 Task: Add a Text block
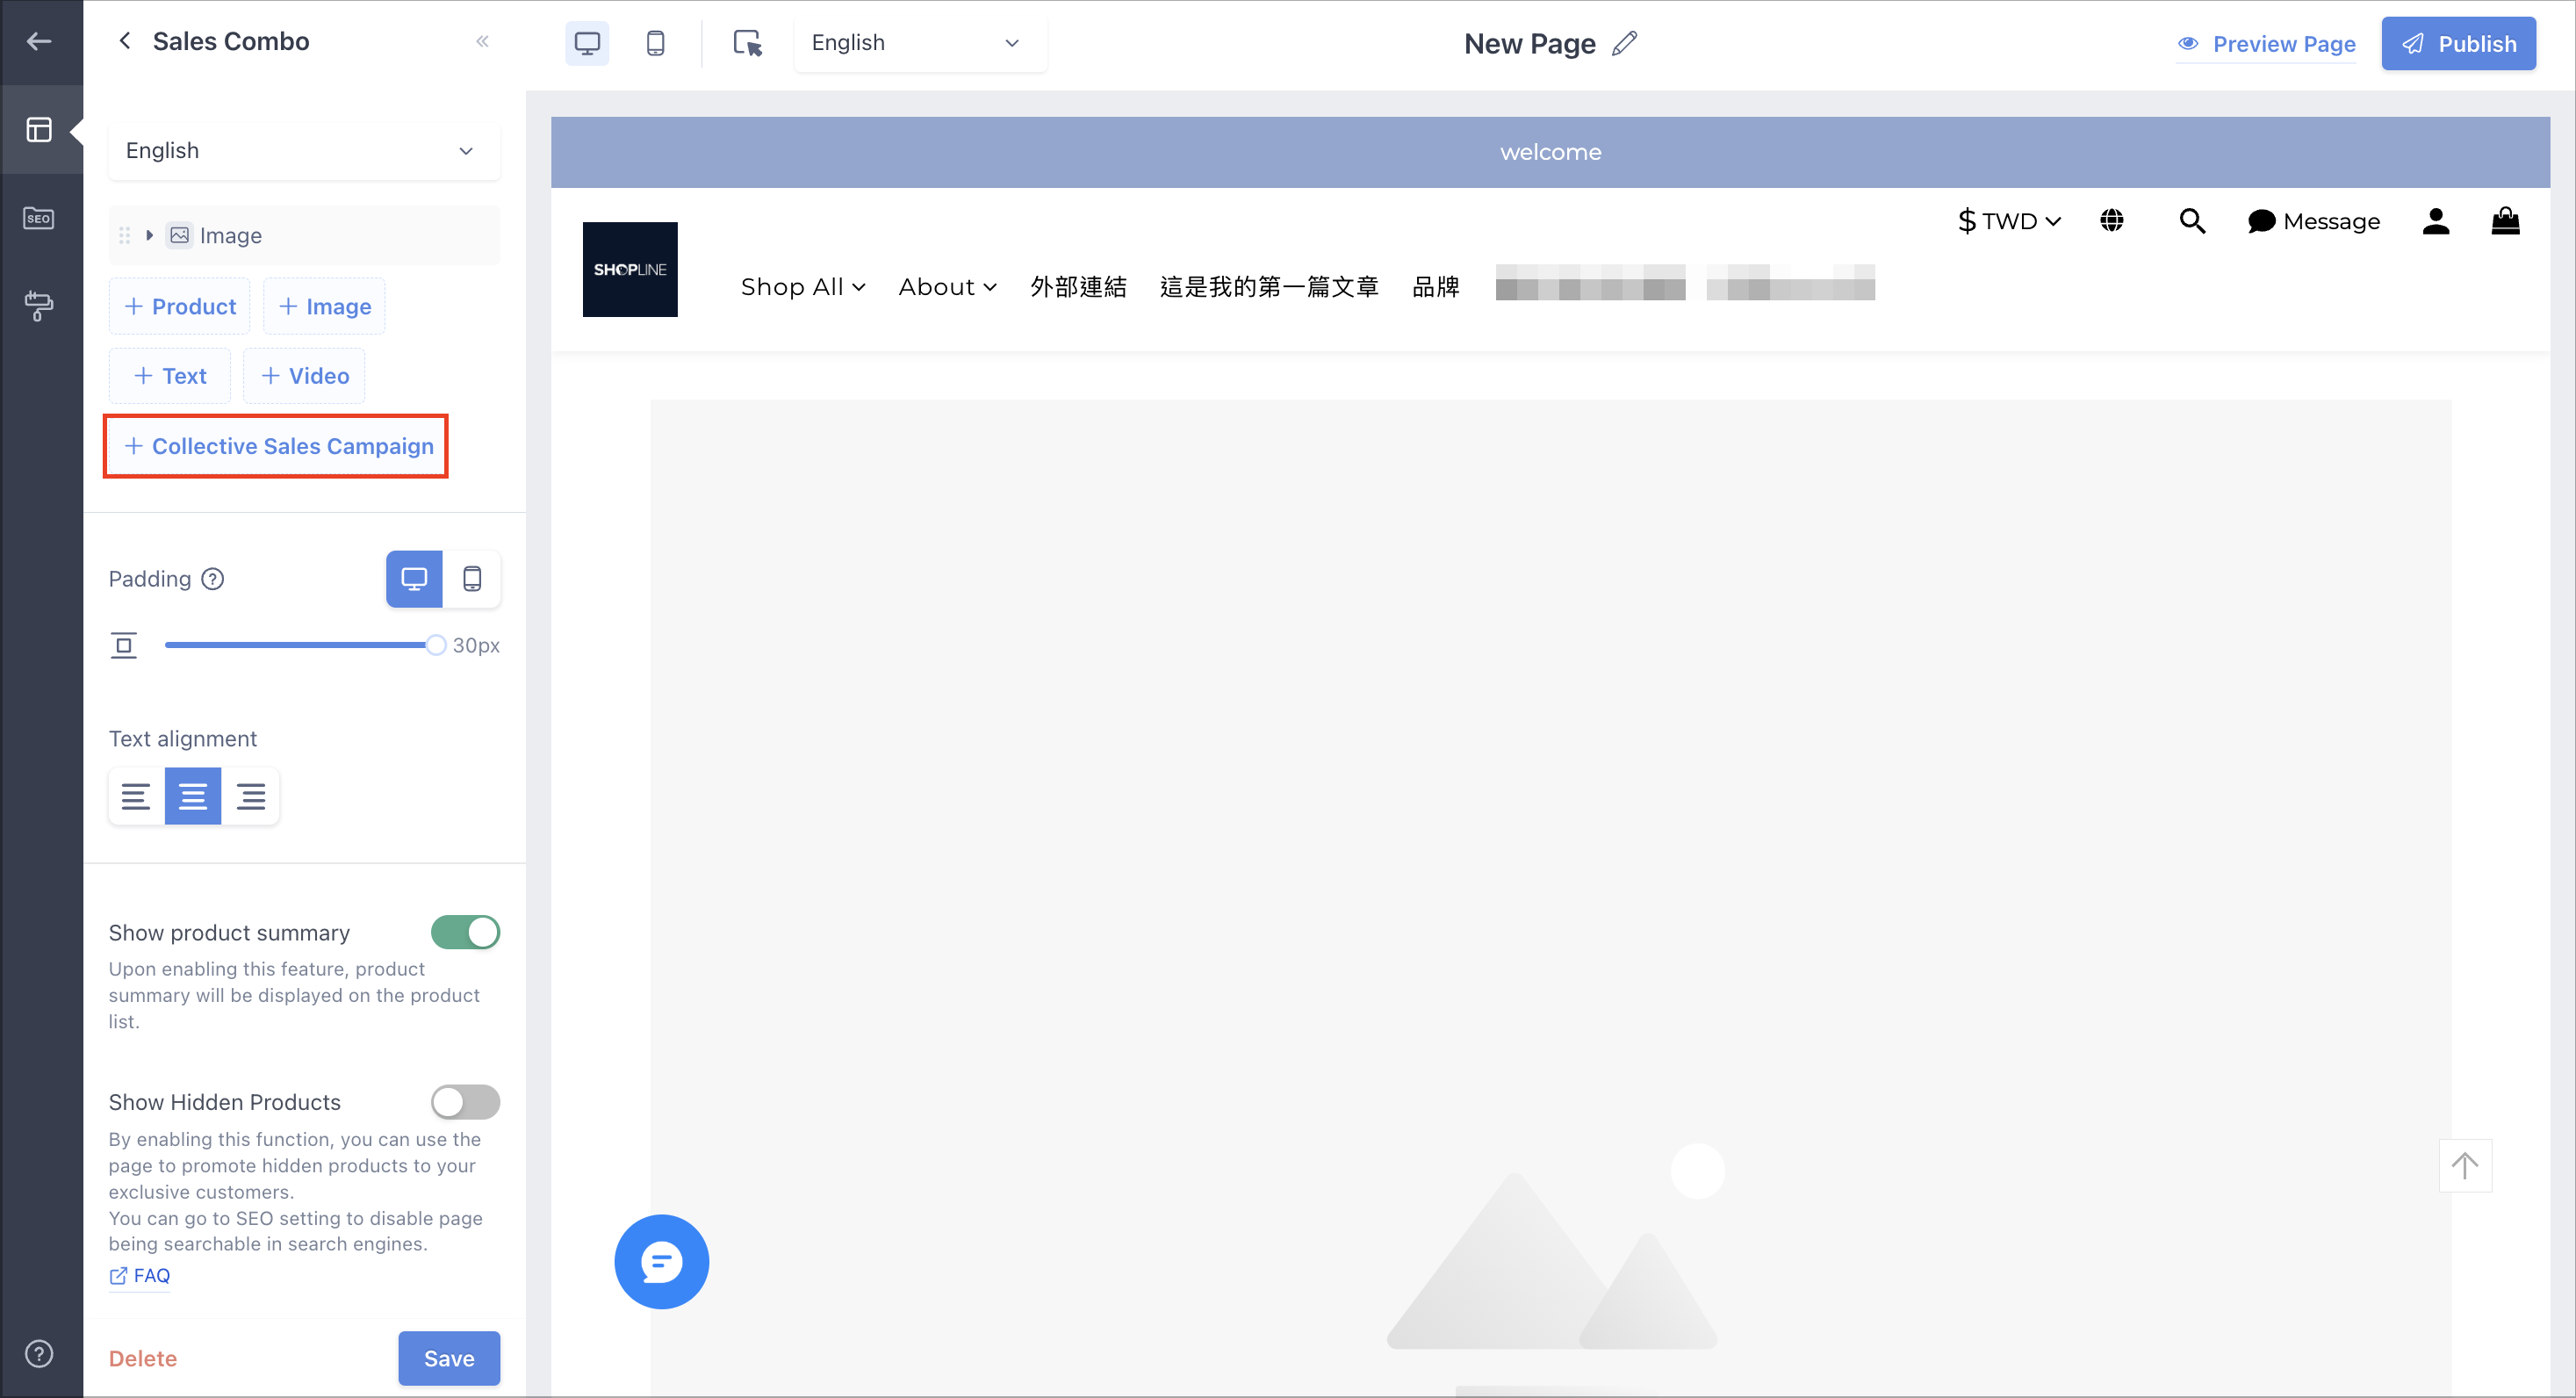point(170,376)
